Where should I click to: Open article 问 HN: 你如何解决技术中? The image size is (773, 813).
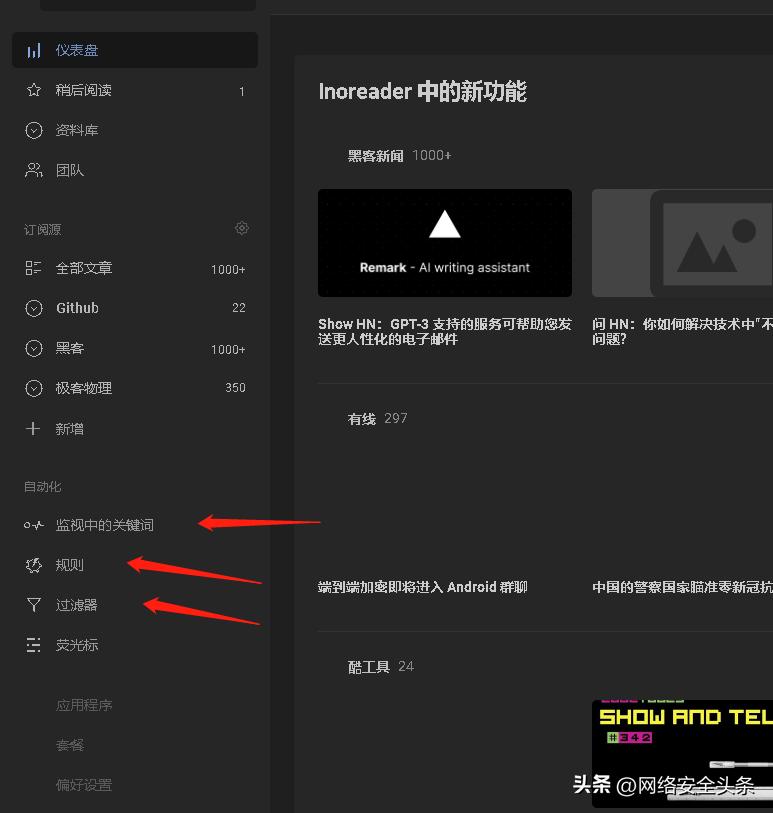(x=682, y=331)
